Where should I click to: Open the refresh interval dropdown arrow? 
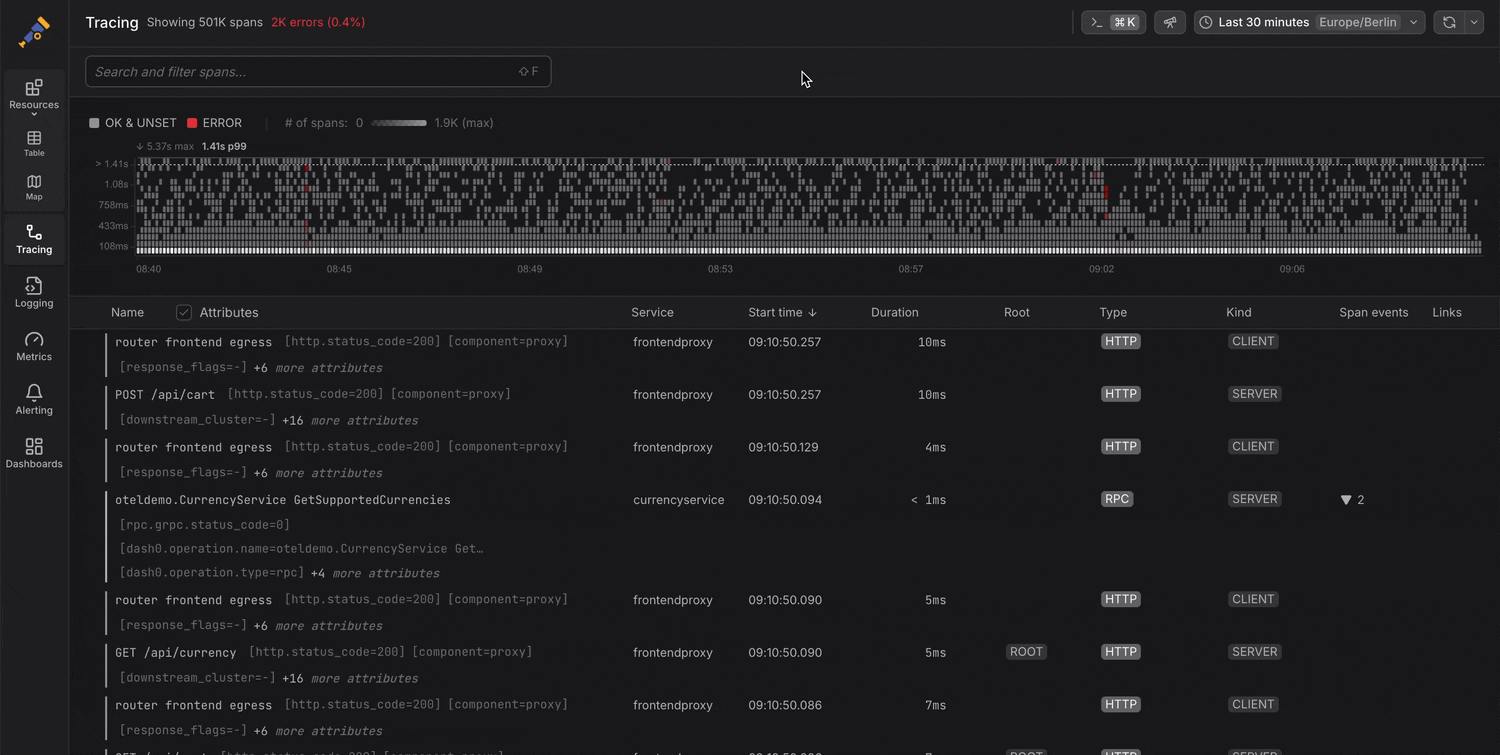click(1474, 22)
